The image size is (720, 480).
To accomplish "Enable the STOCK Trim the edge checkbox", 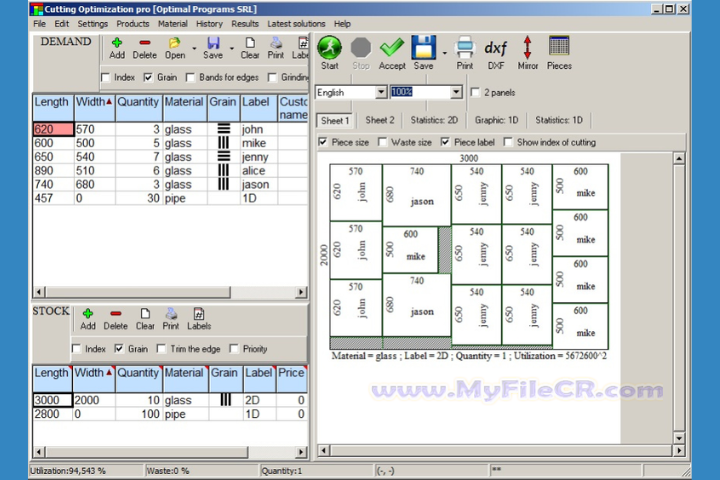I will tap(161, 349).
